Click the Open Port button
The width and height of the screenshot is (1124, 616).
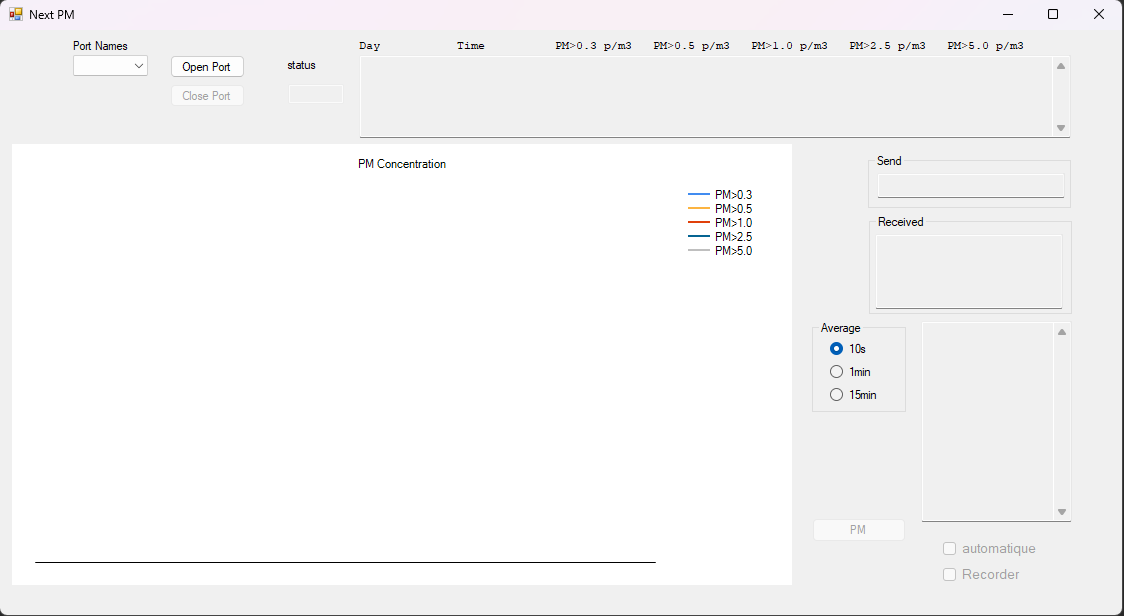click(207, 67)
